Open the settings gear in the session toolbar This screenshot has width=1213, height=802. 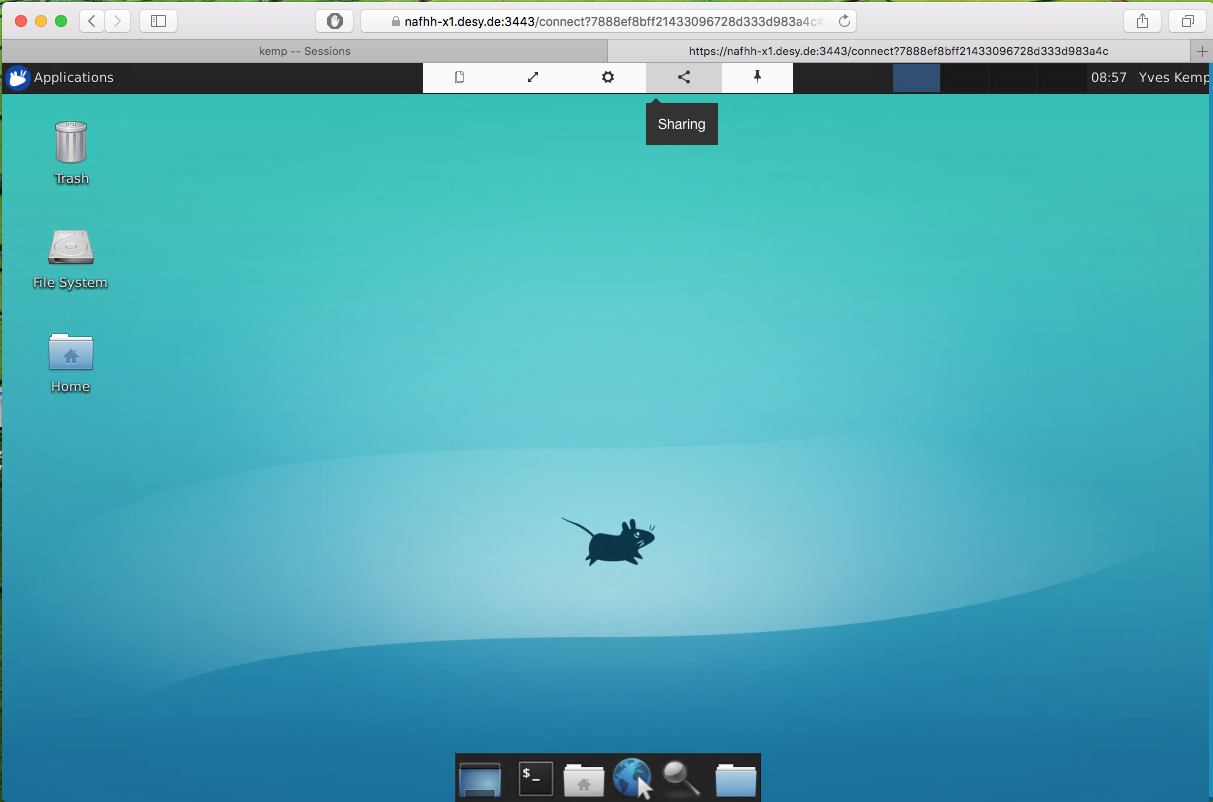tap(608, 78)
